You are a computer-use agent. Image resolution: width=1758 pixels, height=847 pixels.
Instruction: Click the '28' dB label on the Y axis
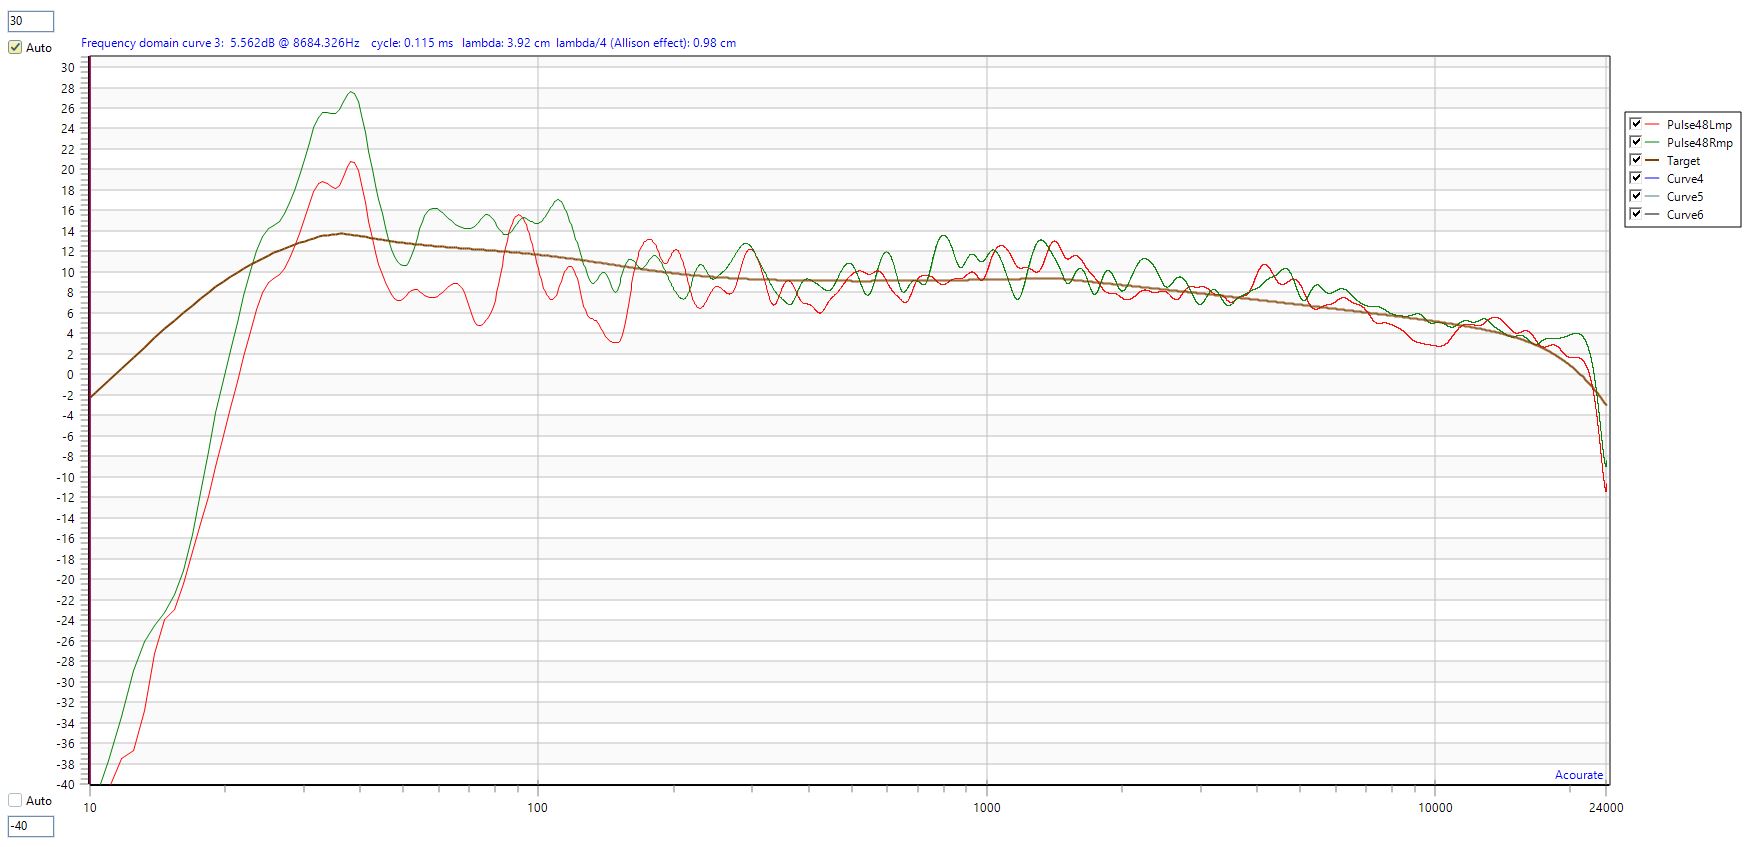(68, 88)
